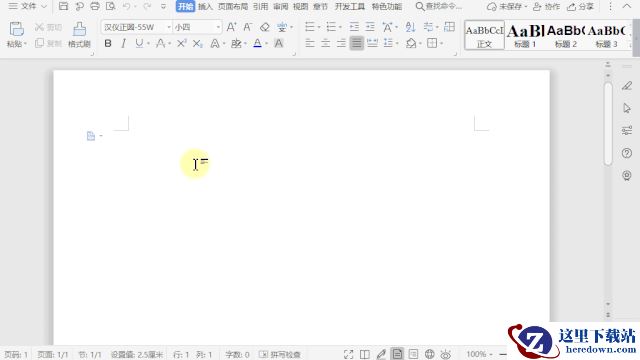Image resolution: width=640 pixels, height=360 pixels.
Task: Open the help question mark in sidebar
Action: click(627, 153)
